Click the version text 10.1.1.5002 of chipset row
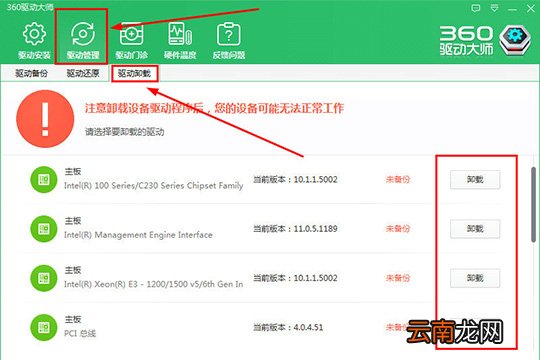 pyautogui.click(x=315, y=179)
